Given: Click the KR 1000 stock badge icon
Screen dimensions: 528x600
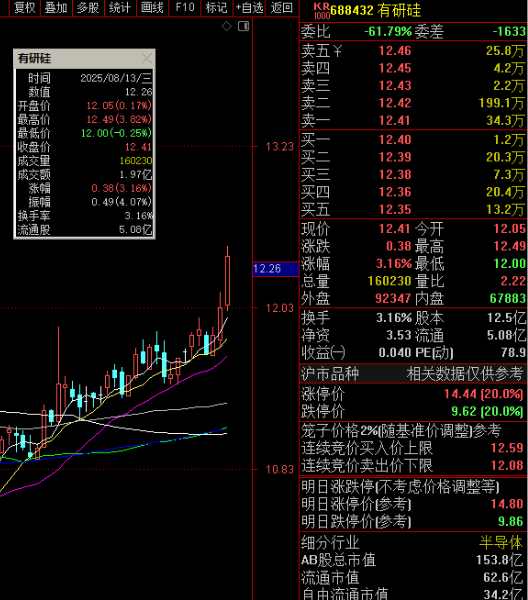Looking at the screenshot, I should coord(321,11).
